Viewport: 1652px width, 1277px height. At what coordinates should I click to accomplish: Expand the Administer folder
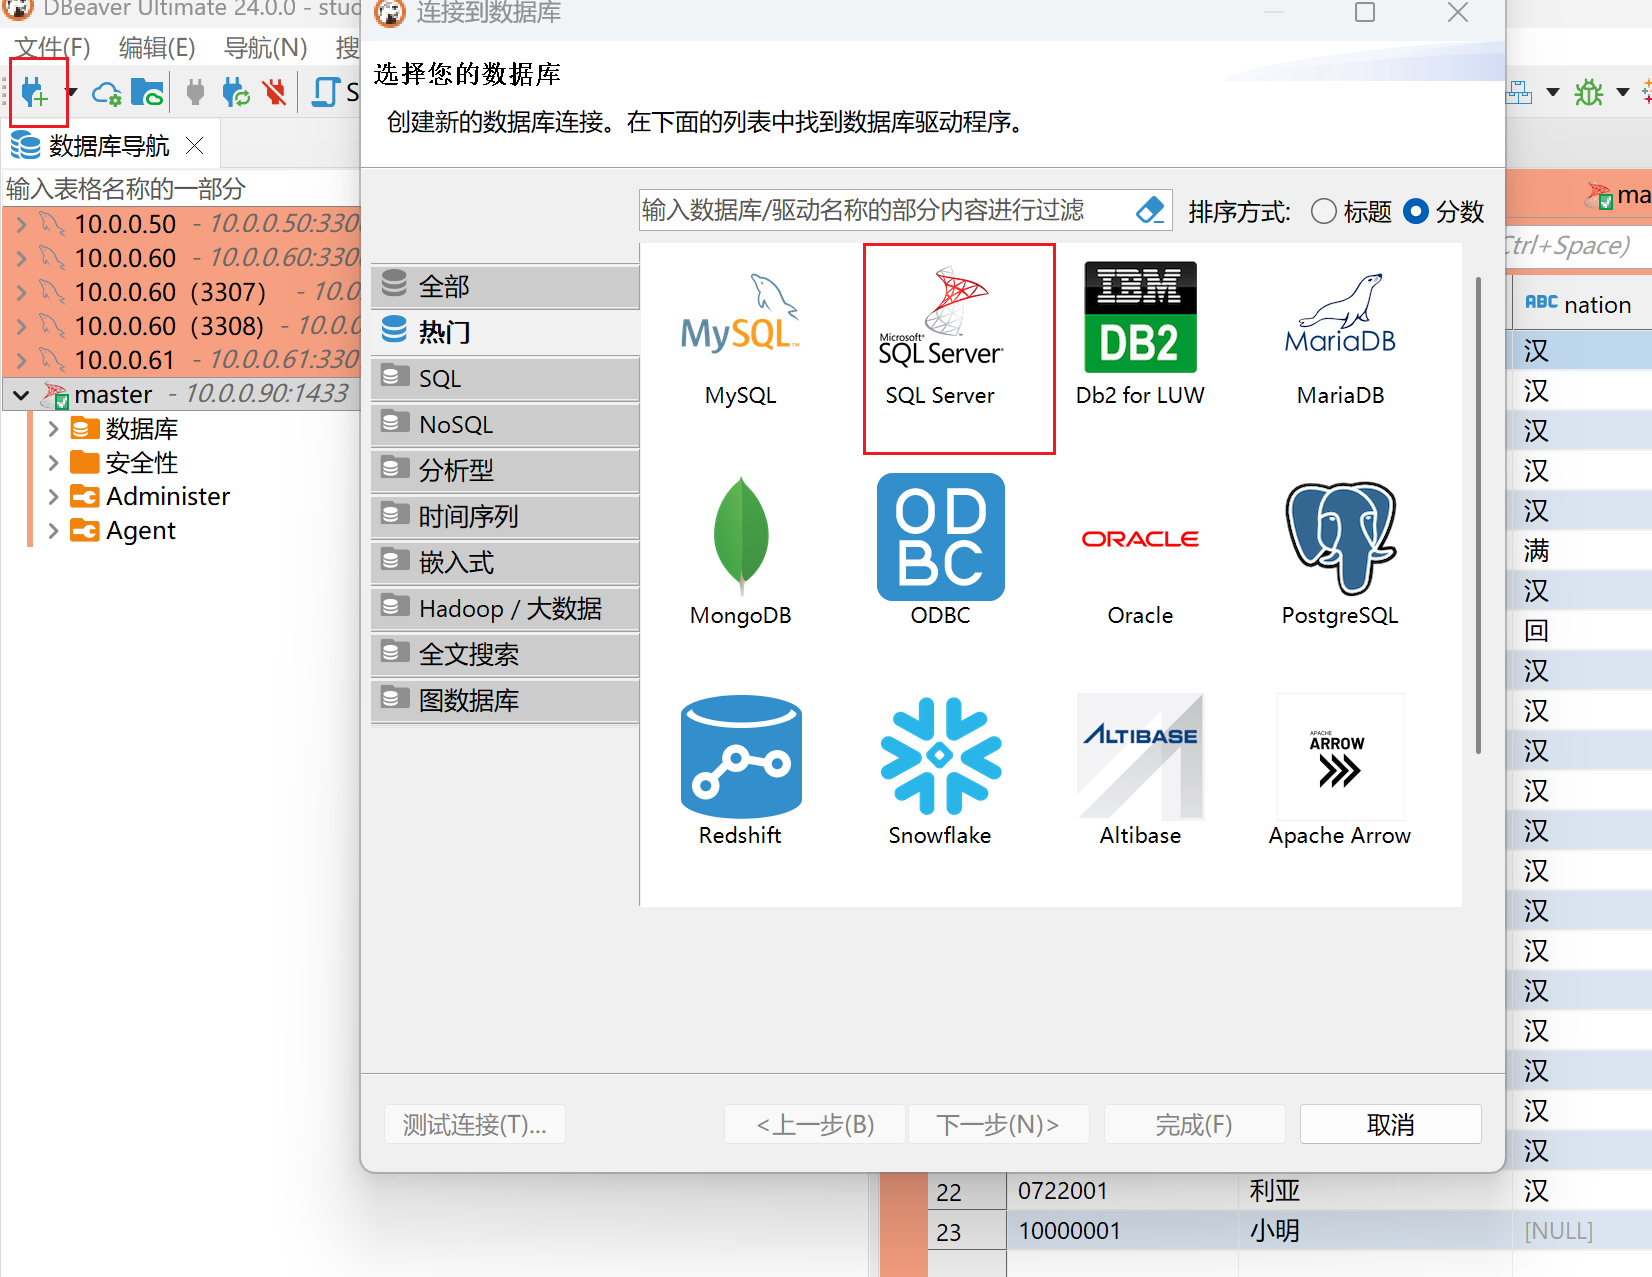point(54,496)
